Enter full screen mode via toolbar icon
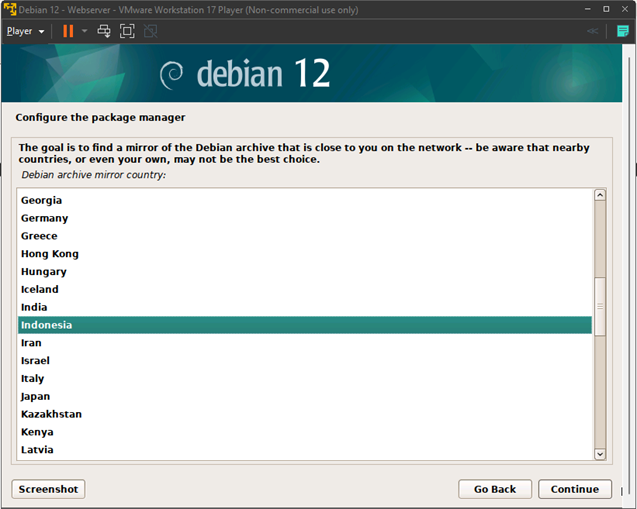This screenshot has height=509, width=637. tap(127, 31)
